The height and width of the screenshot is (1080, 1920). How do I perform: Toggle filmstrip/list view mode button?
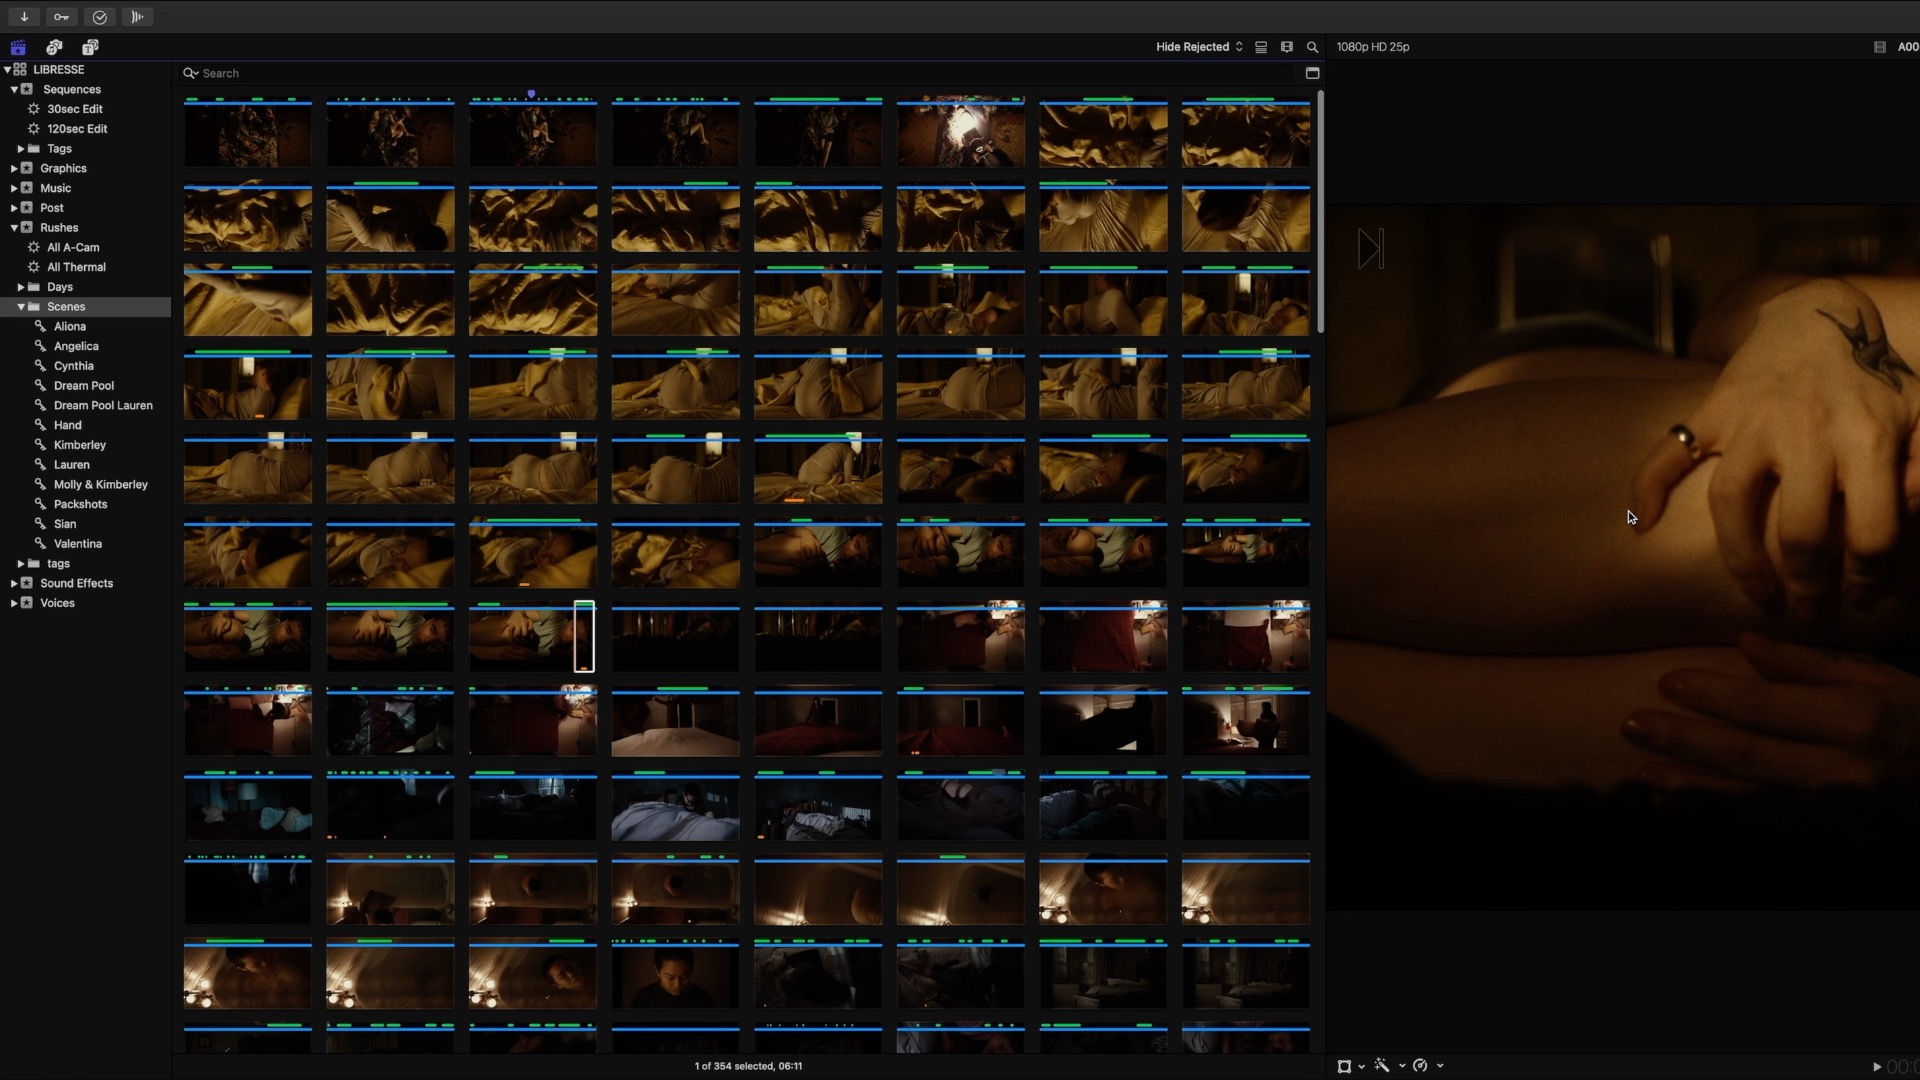coord(1261,47)
